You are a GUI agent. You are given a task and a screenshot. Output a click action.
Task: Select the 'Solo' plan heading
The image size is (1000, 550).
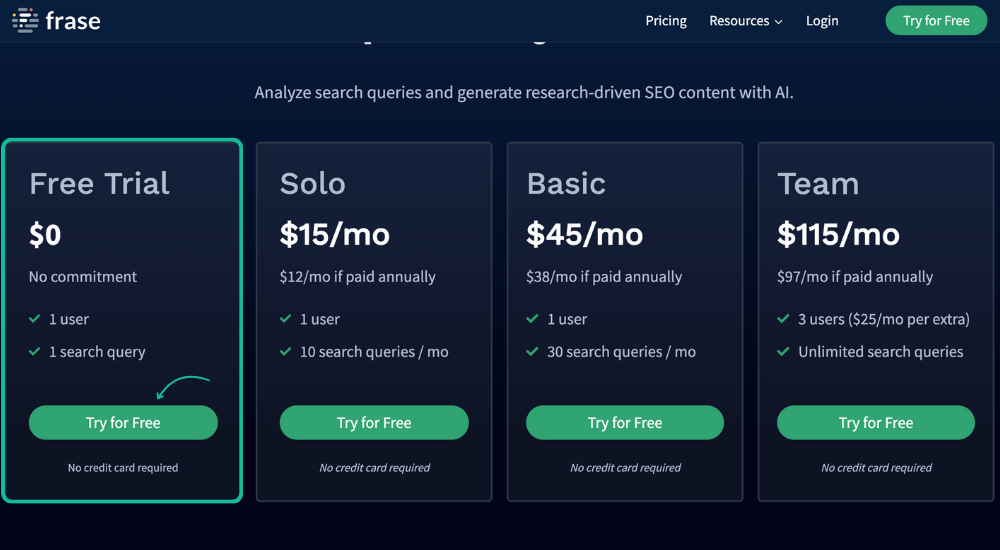point(312,184)
